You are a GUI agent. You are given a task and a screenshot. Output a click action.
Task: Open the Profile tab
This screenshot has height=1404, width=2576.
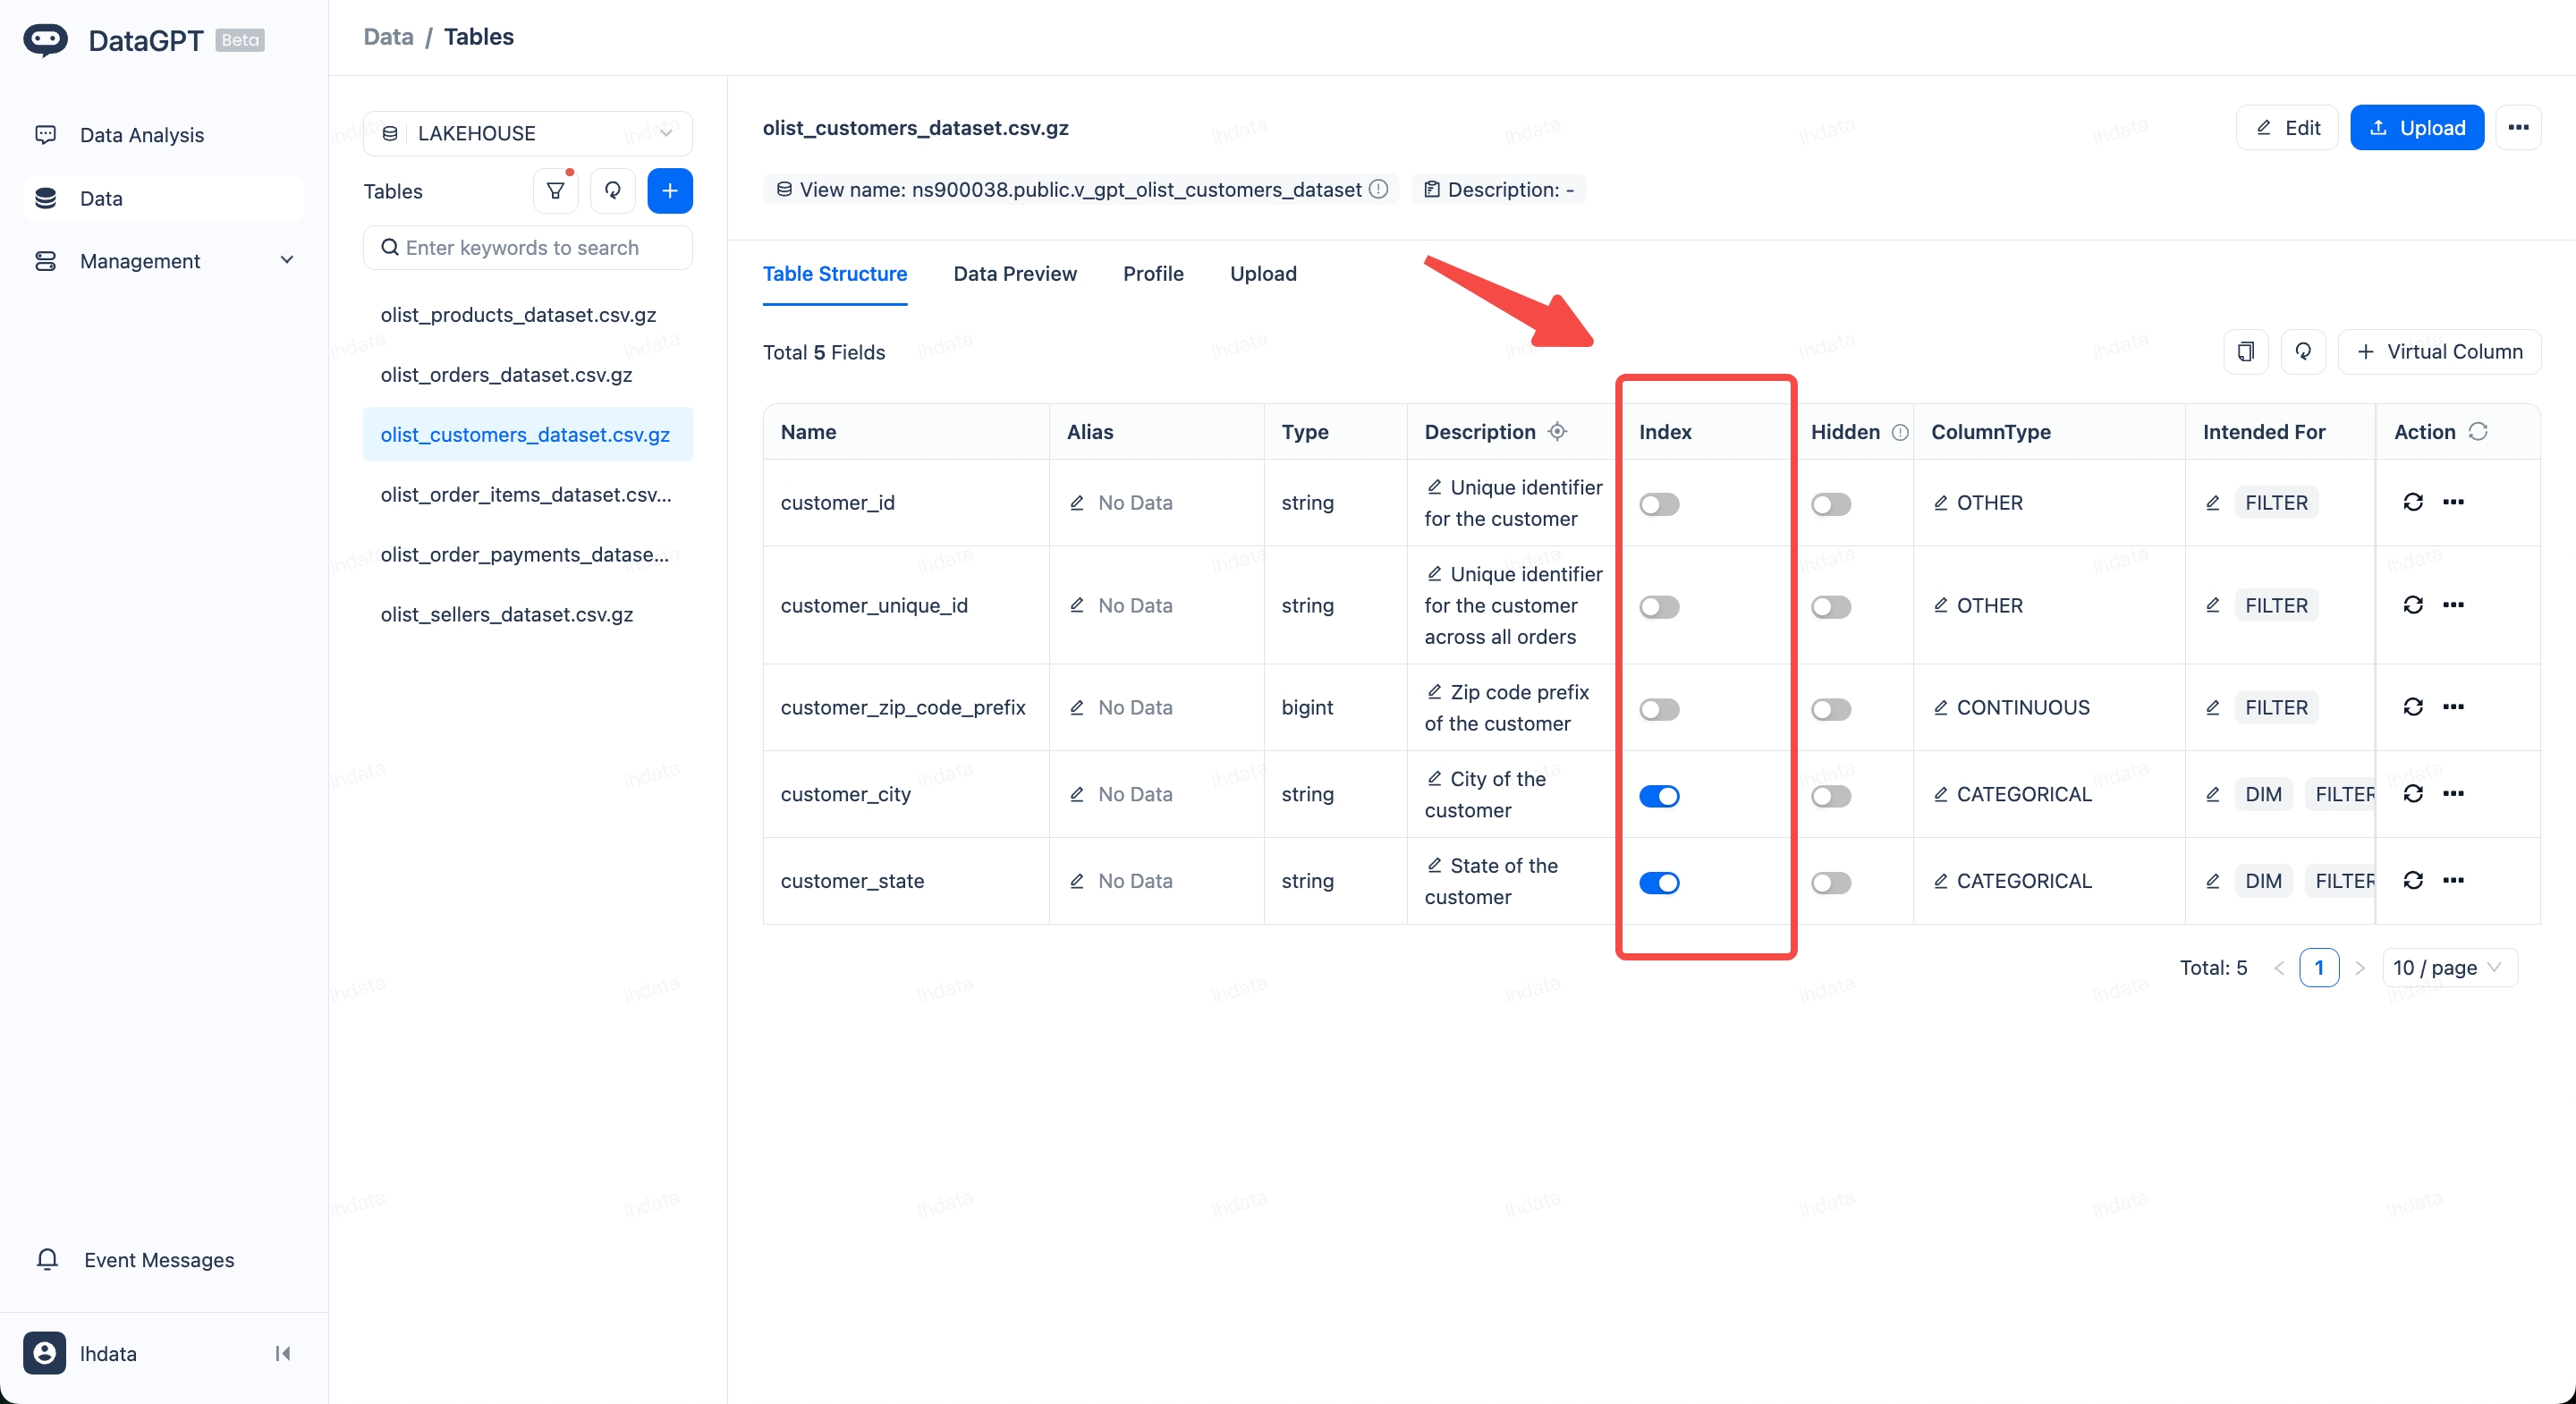[1152, 274]
